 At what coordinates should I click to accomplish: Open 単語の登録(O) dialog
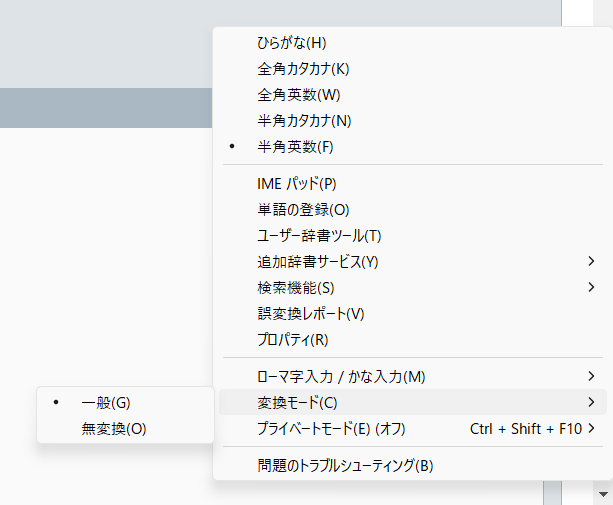[303, 210]
